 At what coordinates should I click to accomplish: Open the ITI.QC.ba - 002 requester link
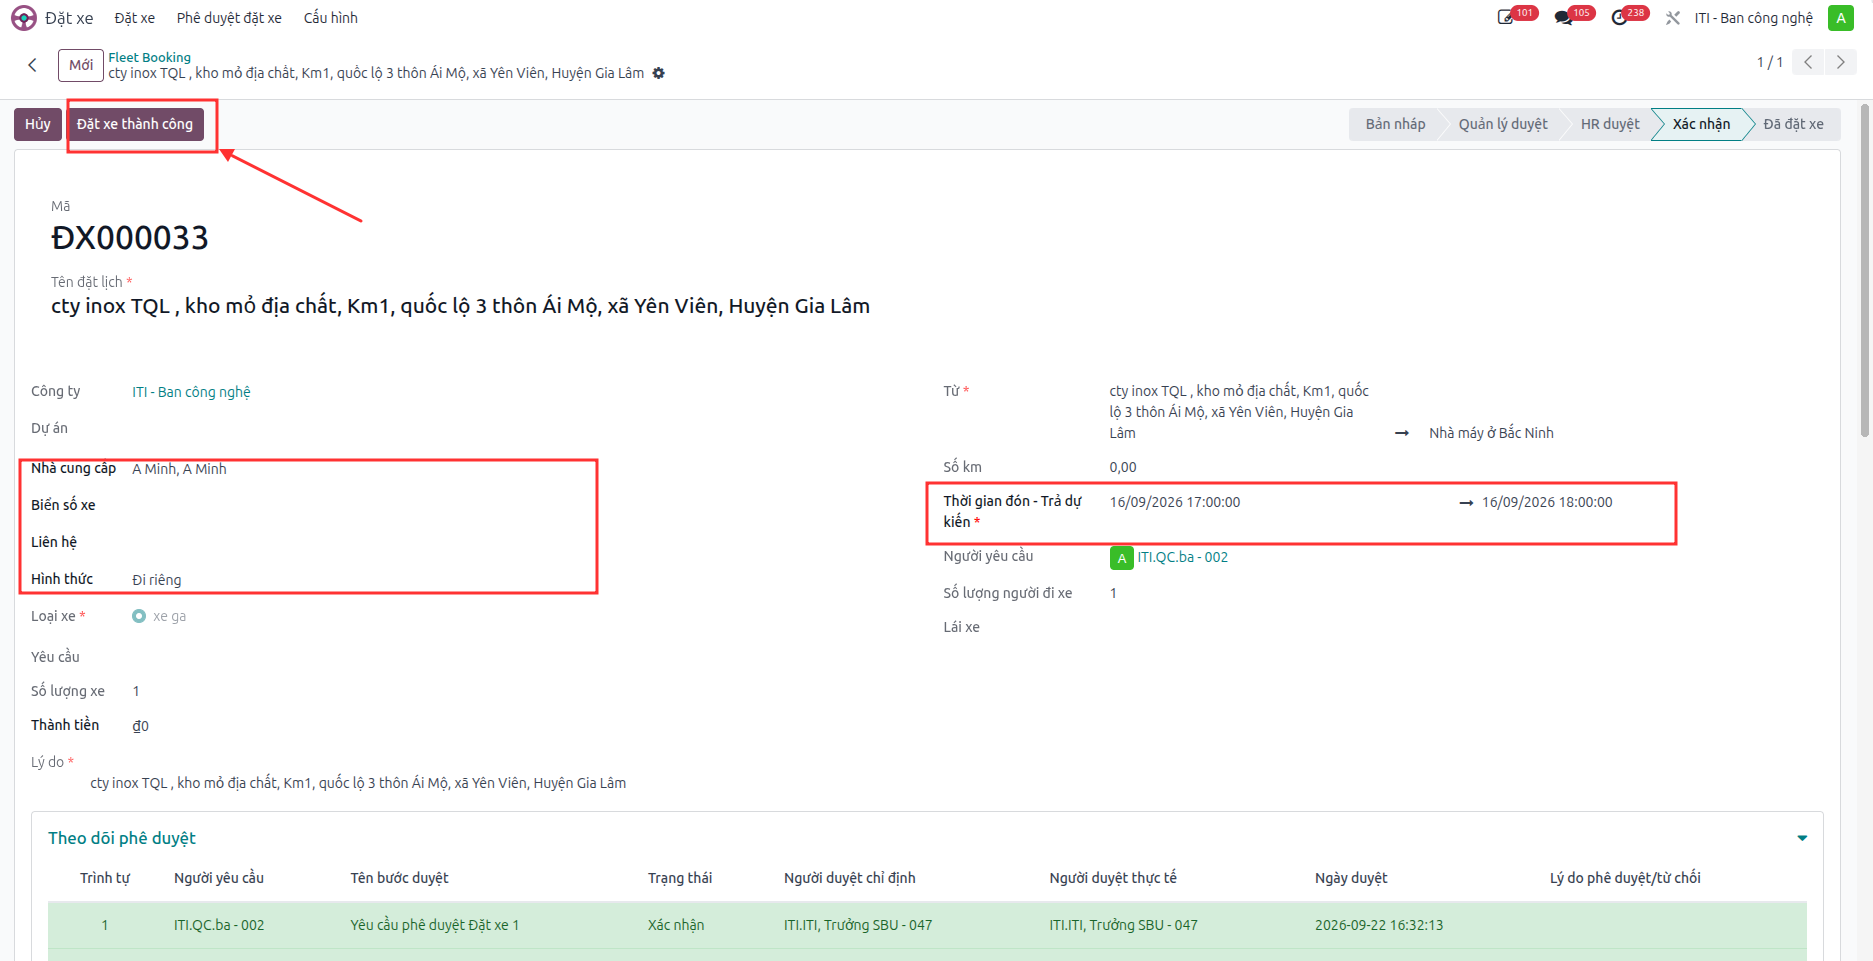[1183, 557]
